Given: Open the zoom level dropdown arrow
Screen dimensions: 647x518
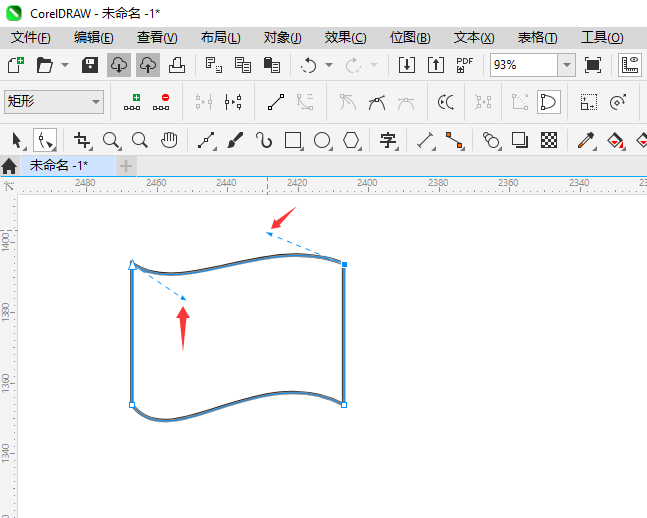Looking at the screenshot, I should click(x=567, y=65).
